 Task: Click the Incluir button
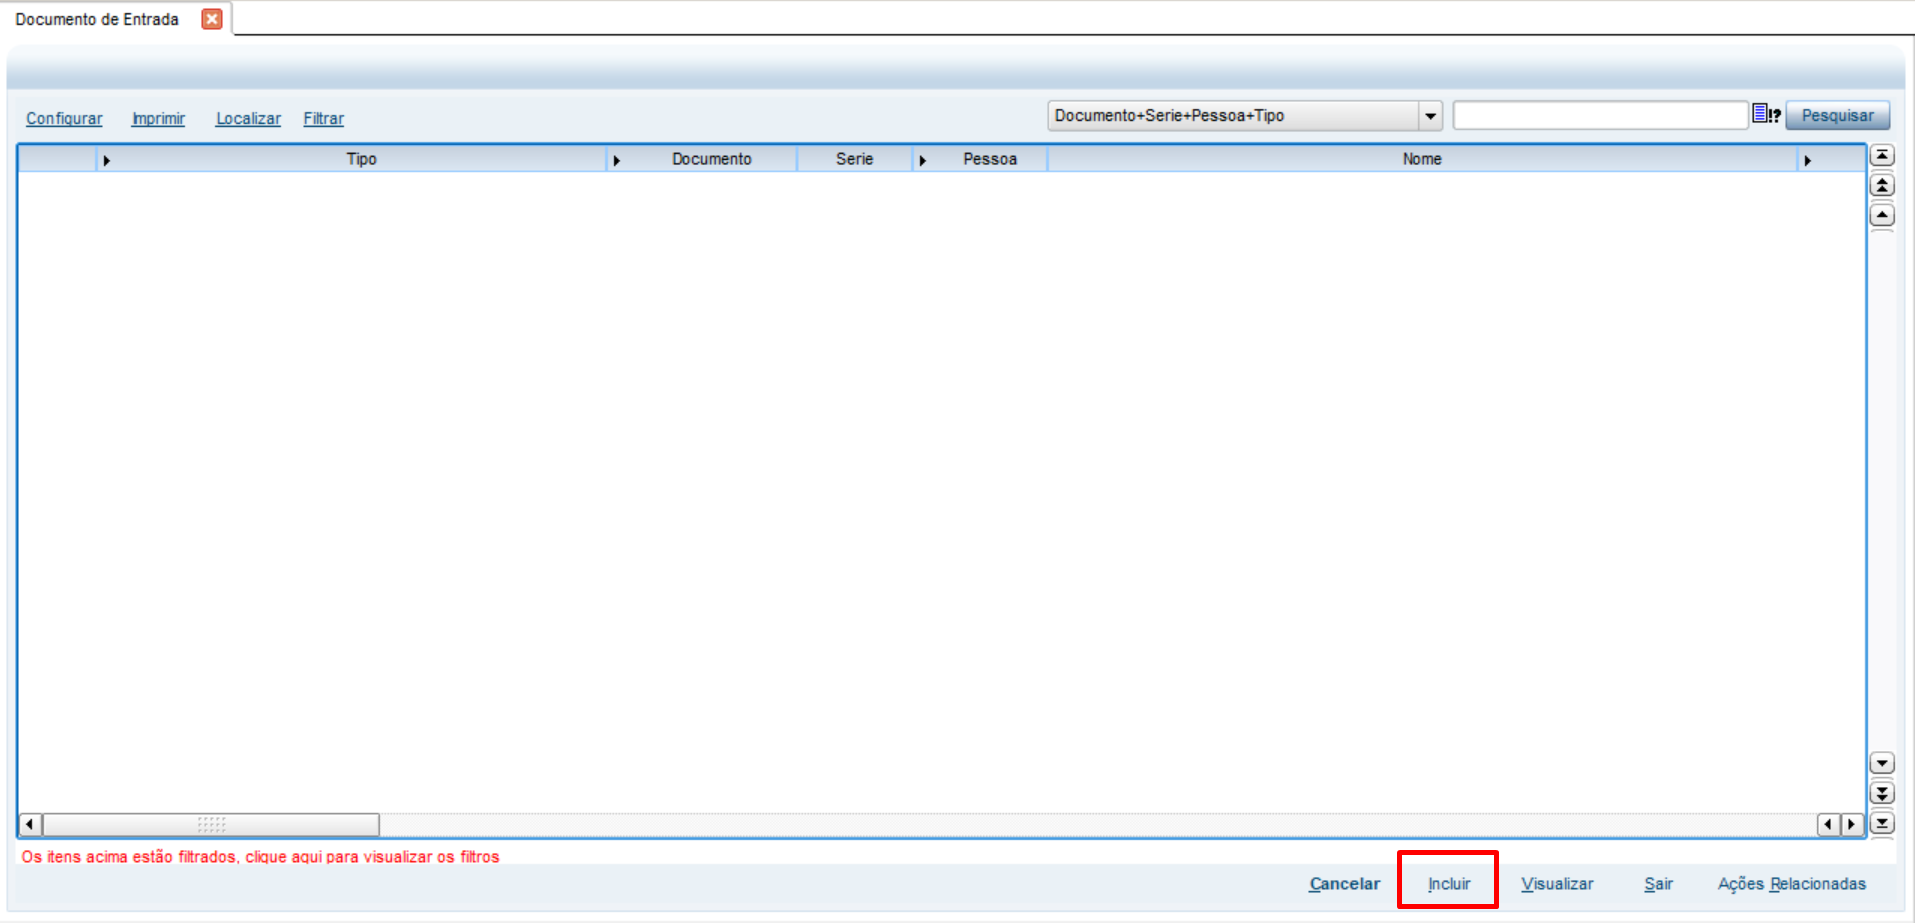click(1448, 884)
